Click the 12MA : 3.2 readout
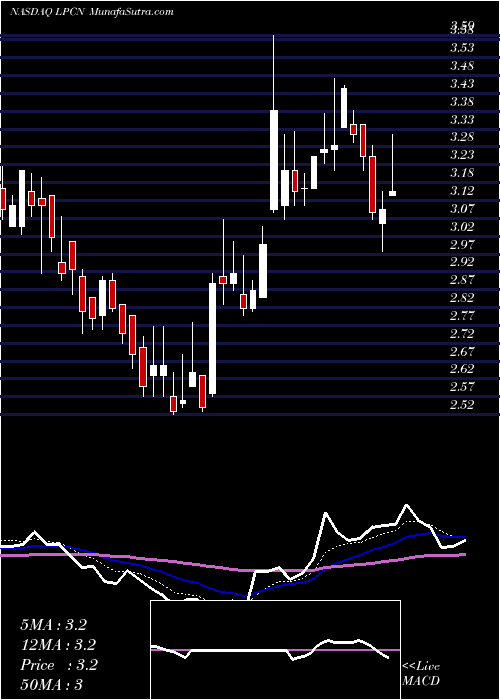 (x=58, y=645)
